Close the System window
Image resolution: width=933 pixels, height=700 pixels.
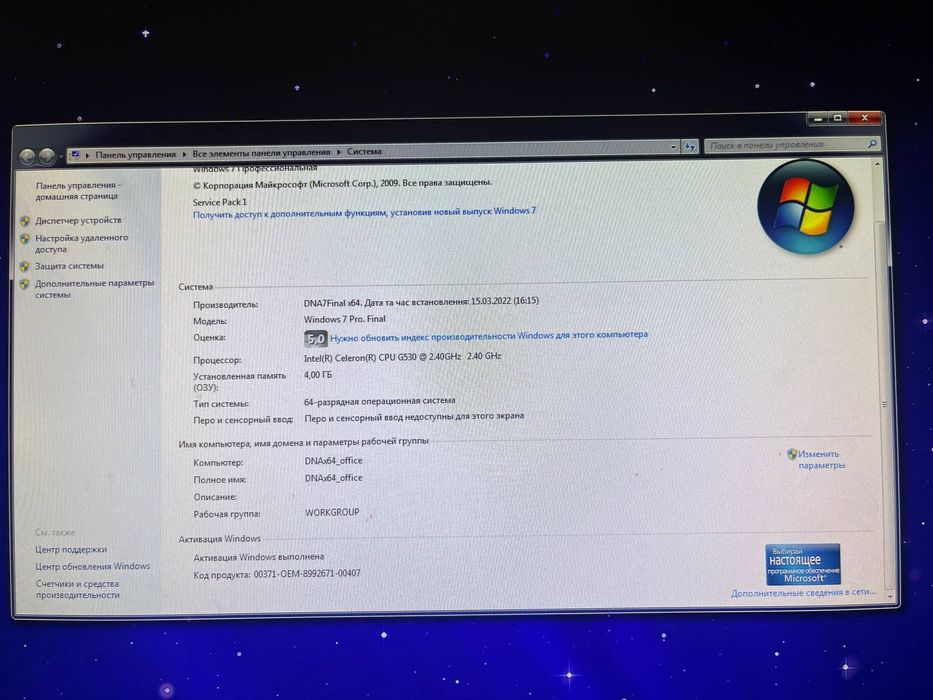tap(865, 118)
